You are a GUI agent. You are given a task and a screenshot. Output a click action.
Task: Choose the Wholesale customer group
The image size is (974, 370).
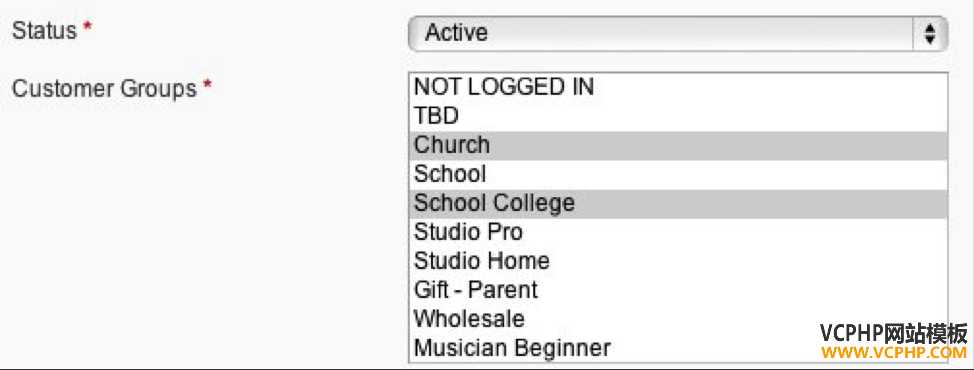[x=678, y=319]
